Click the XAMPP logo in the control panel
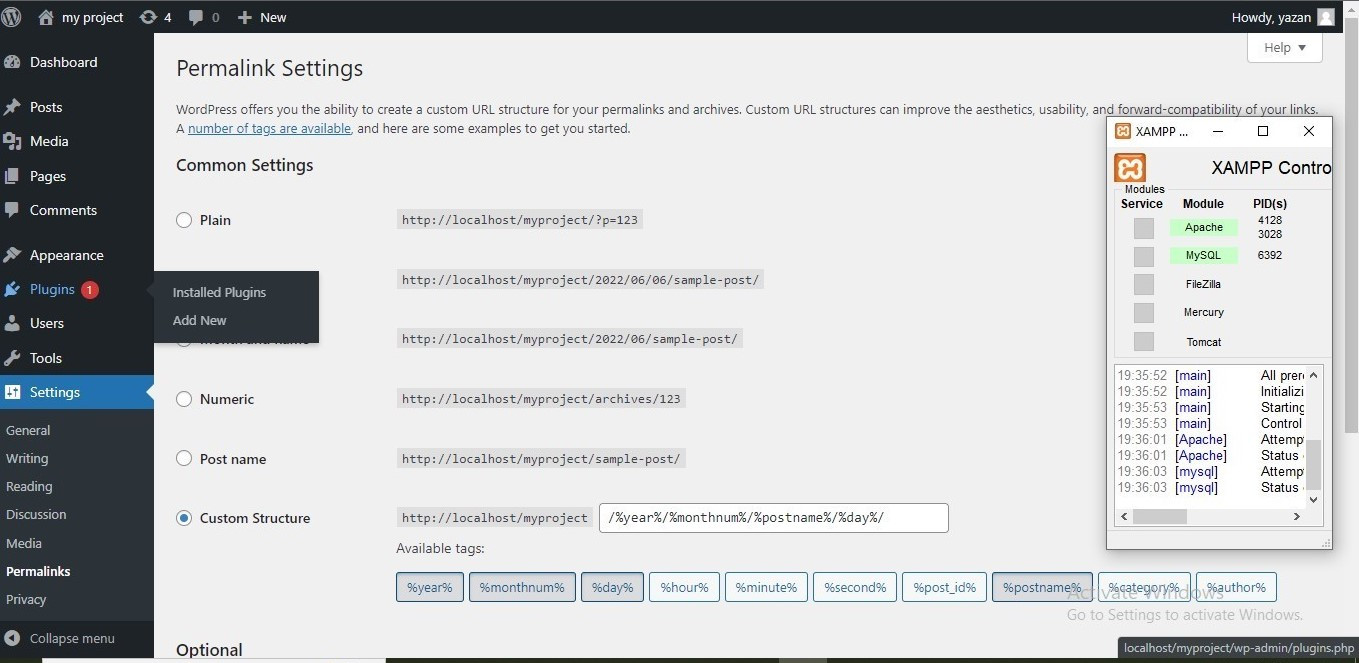Screen dimensions: 1359x663 (x=1130, y=168)
